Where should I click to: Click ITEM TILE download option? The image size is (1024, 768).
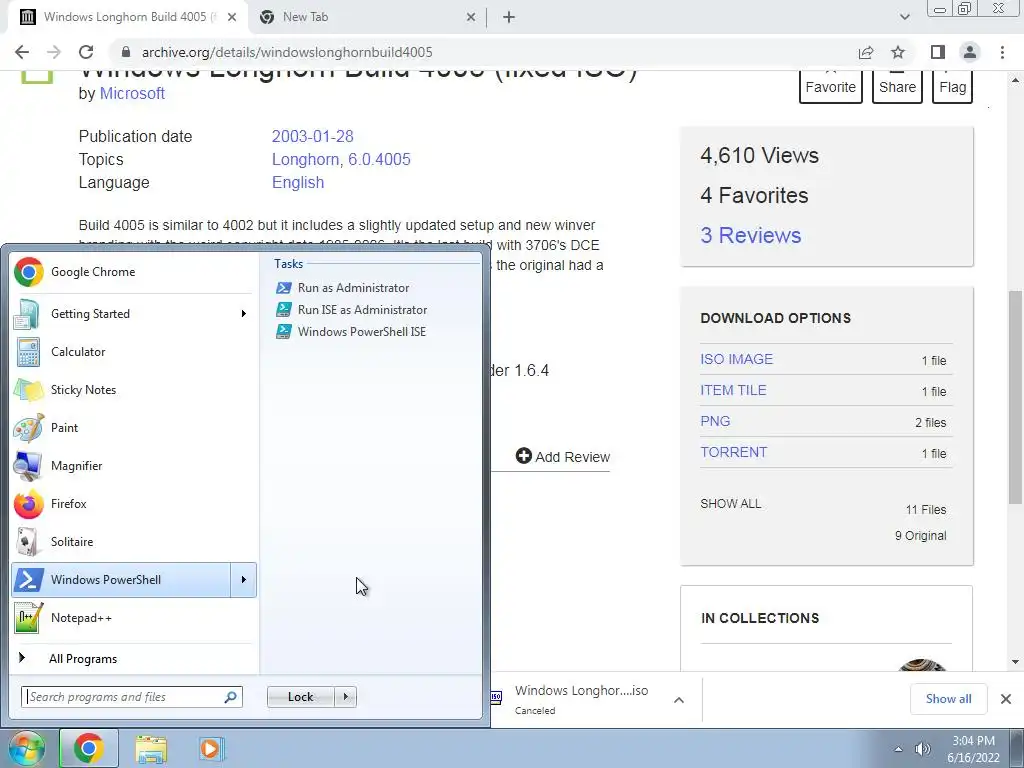(733, 391)
